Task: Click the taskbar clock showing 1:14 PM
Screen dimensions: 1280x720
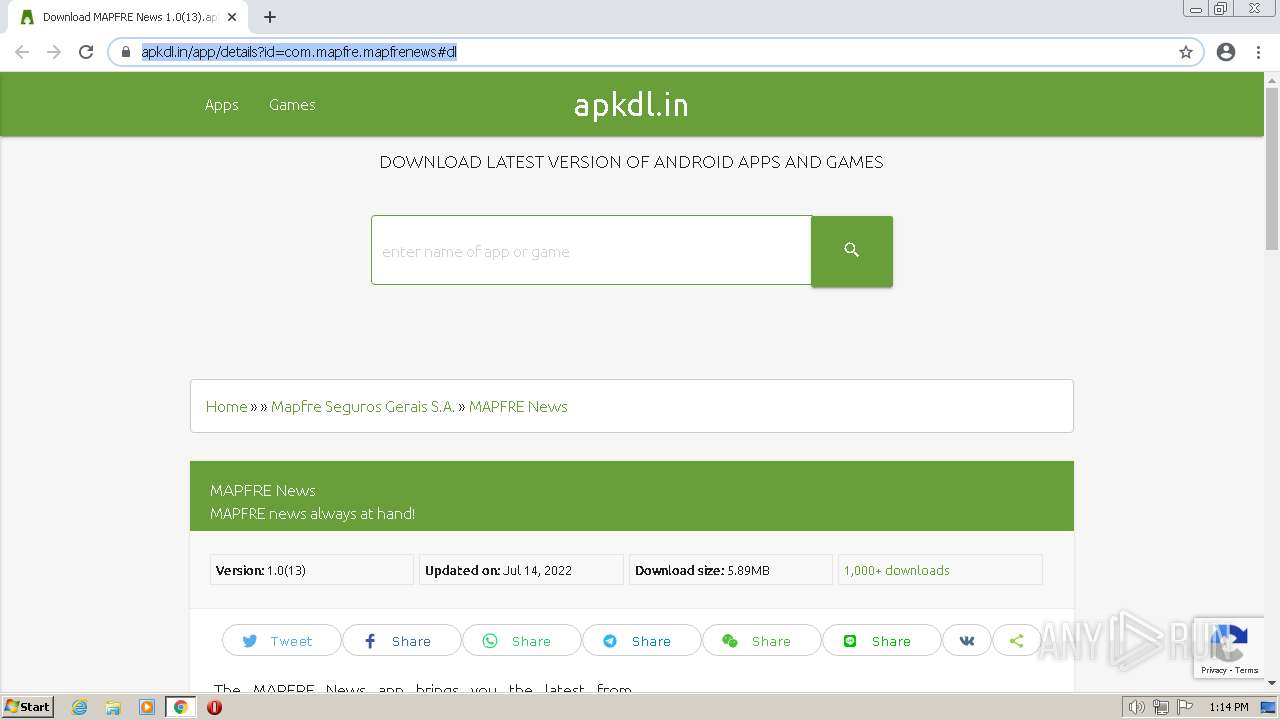Action: 1228,707
